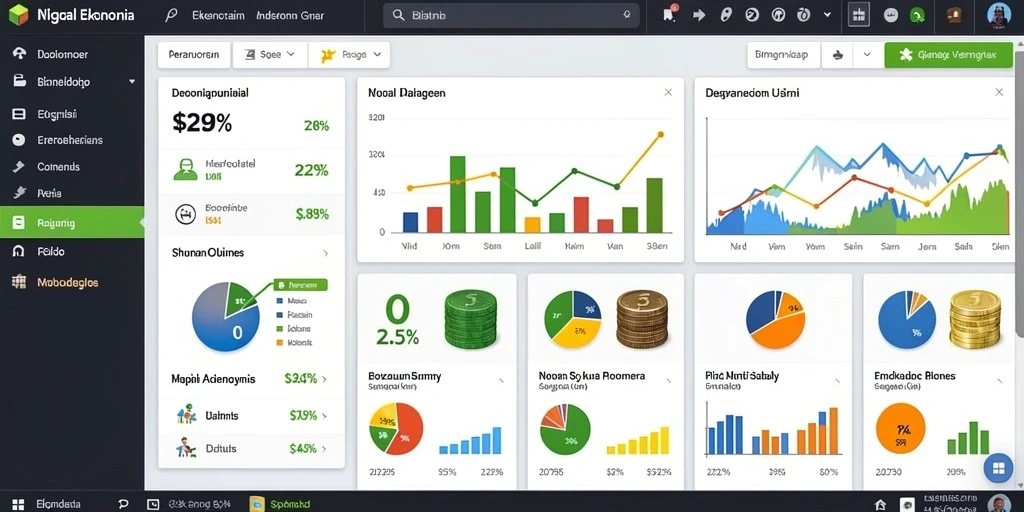
Task: Click the blue grid floating button
Action: click(x=997, y=468)
